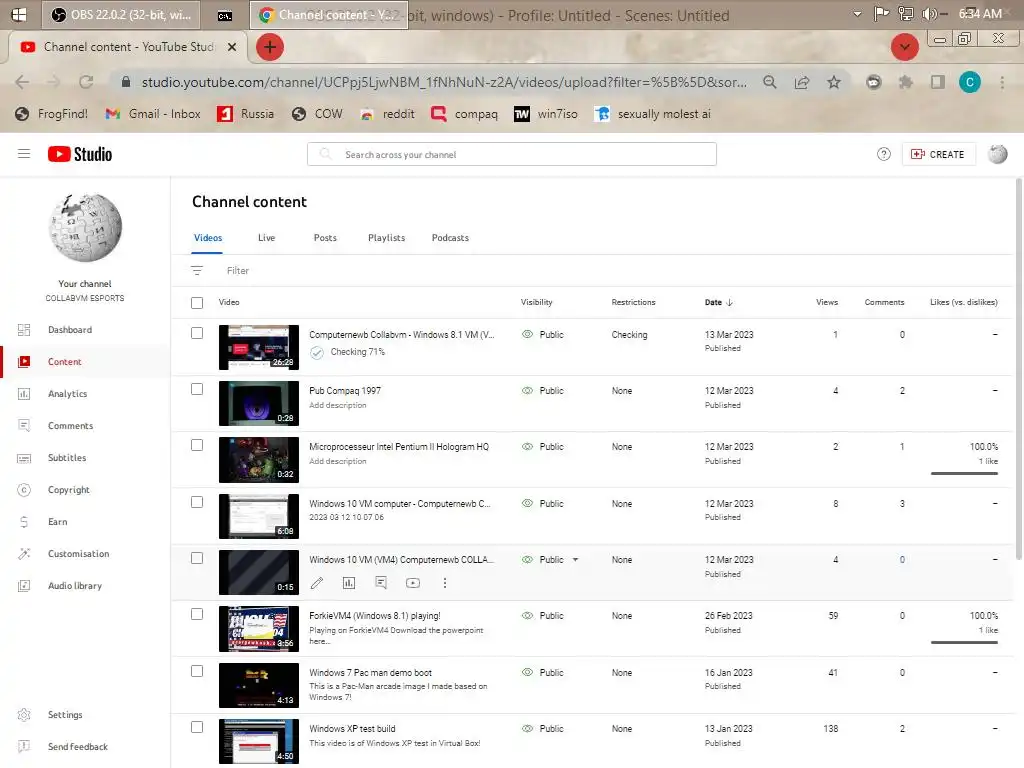Open Subtitles in the sidebar
Image resolution: width=1024 pixels, height=768 pixels.
pos(85,458)
